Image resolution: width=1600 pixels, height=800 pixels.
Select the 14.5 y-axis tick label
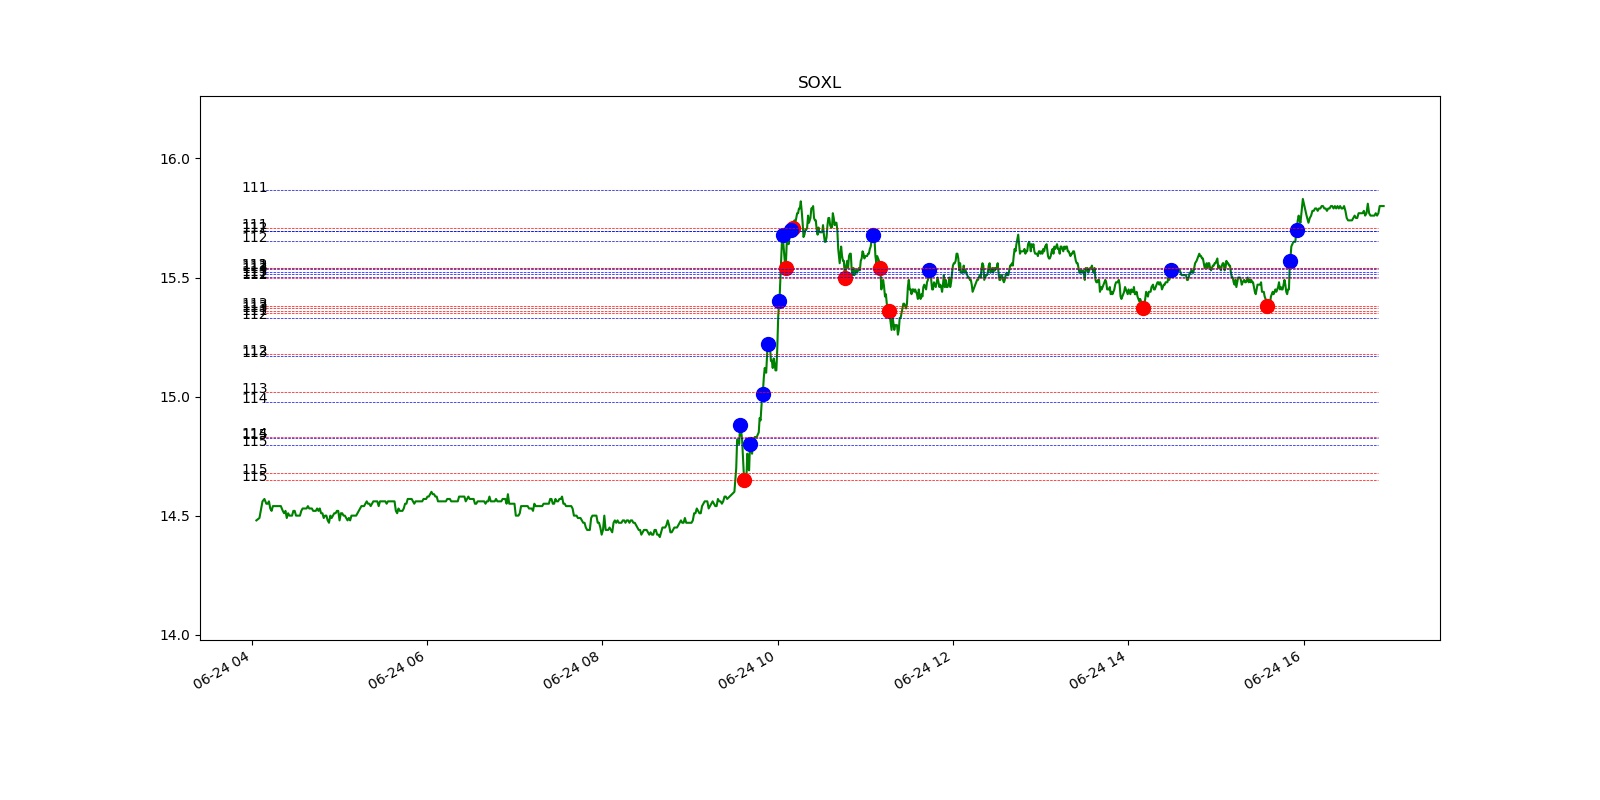175,516
